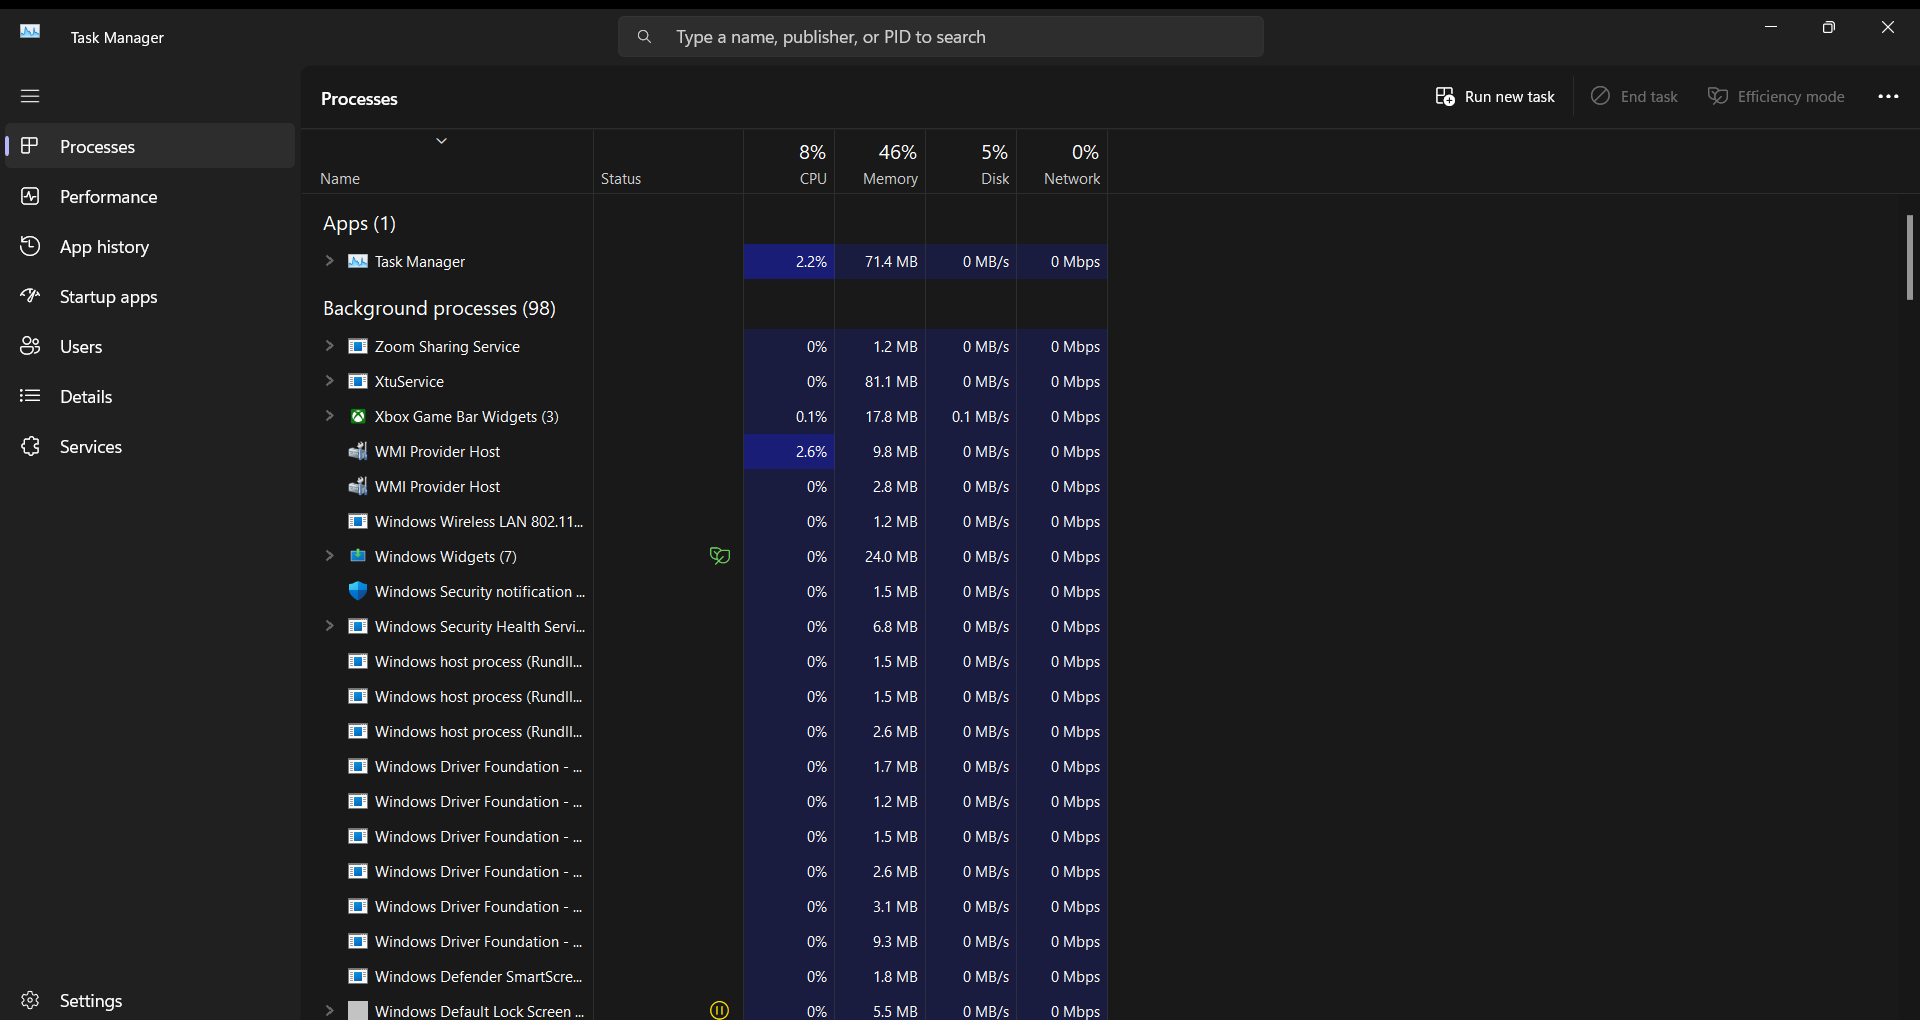Open Startup apps section

pos(150,296)
